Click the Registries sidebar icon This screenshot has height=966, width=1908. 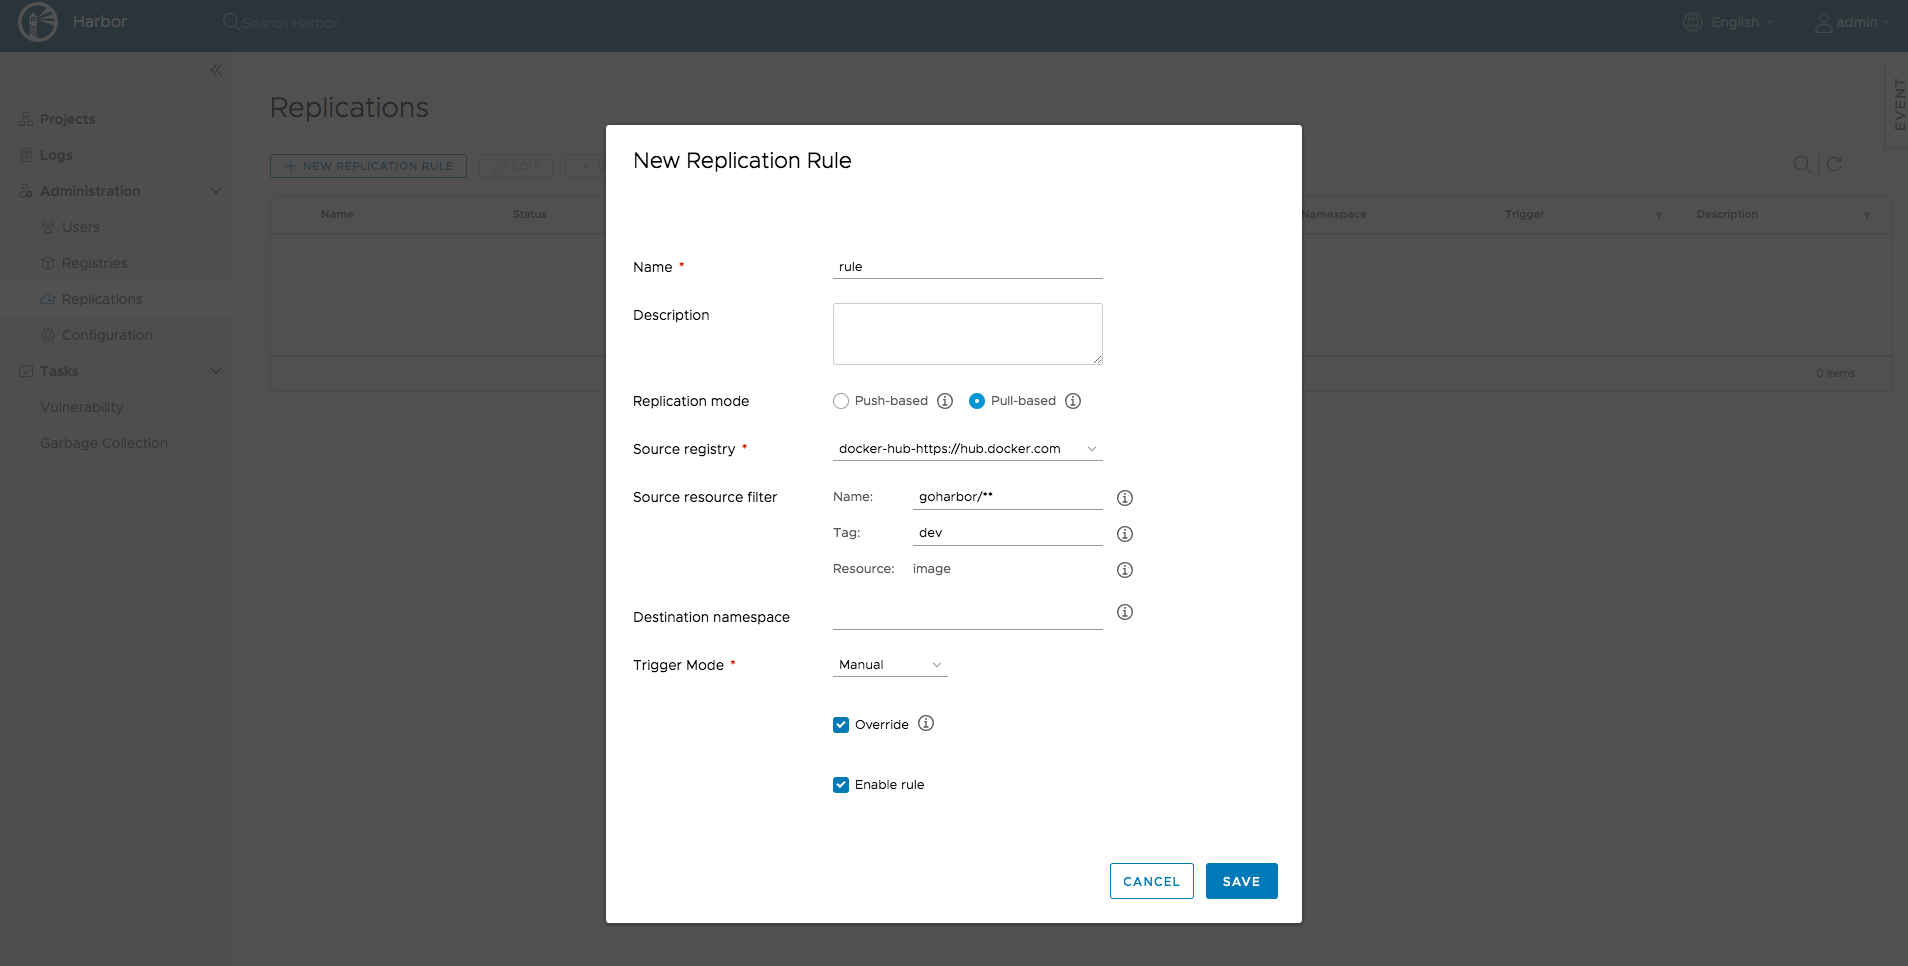pos(48,263)
